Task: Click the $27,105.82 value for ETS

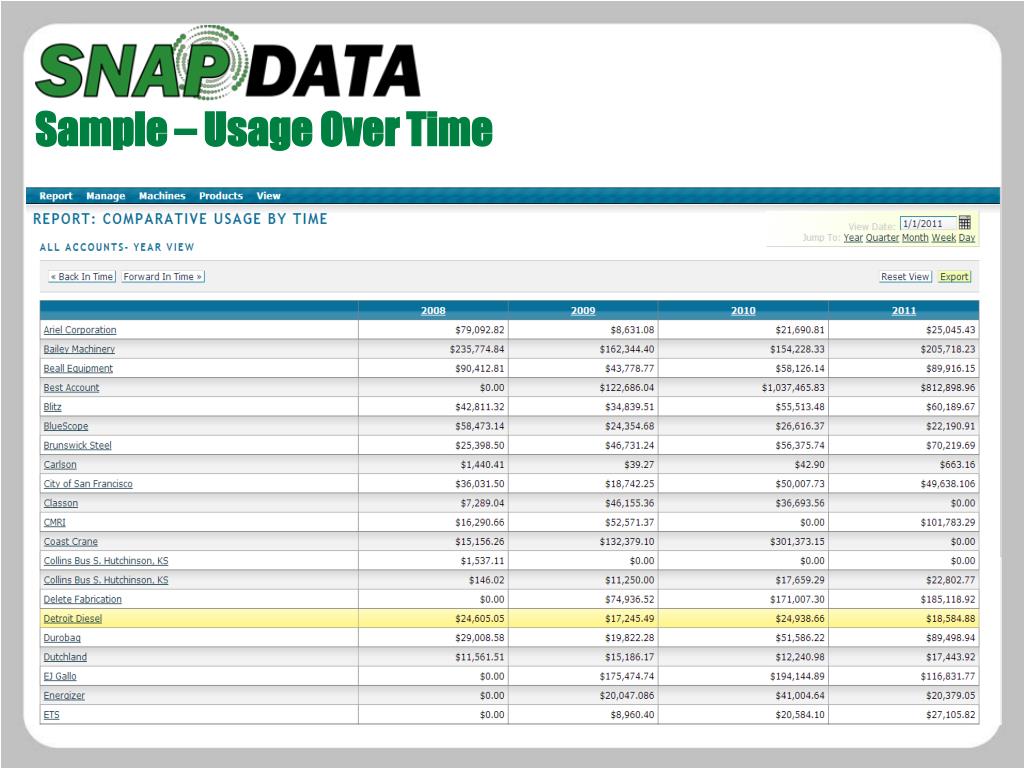Action: click(x=950, y=715)
